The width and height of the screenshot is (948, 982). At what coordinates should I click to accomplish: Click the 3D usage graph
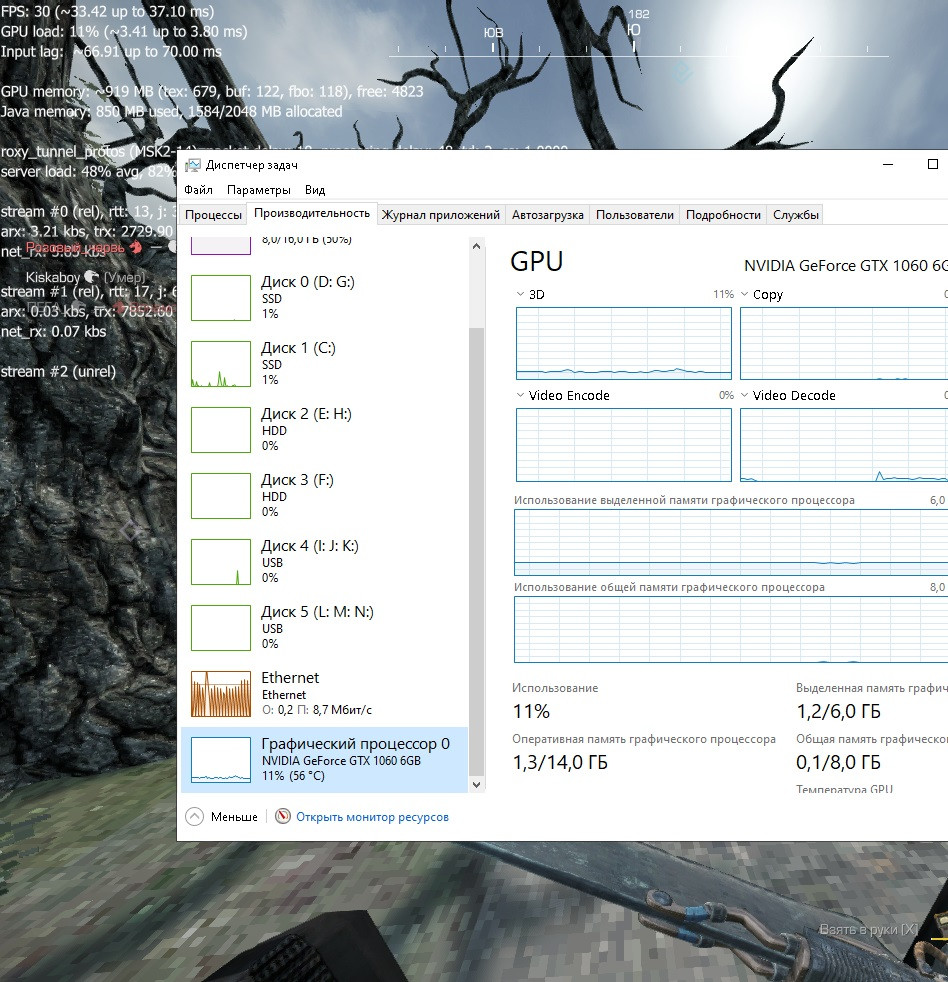pos(624,343)
